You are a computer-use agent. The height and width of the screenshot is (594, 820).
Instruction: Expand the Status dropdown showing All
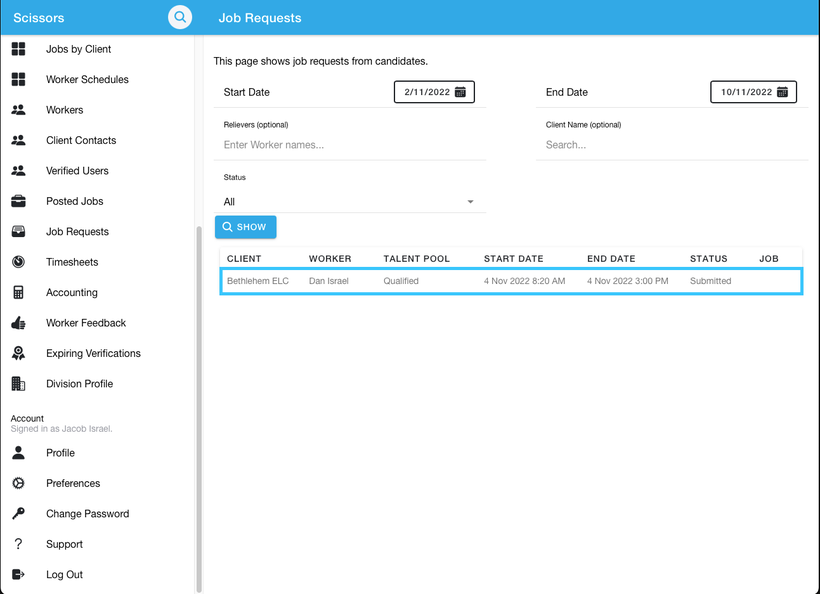click(x=350, y=202)
